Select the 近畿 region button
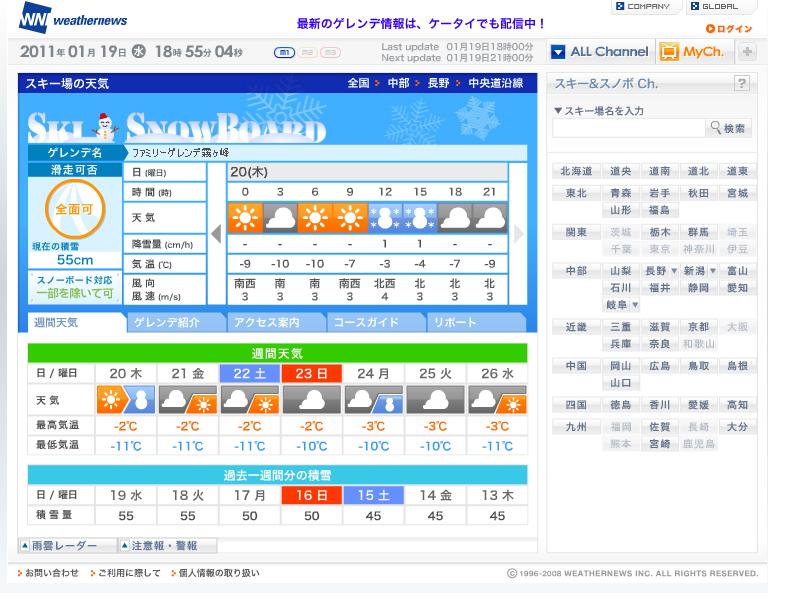This screenshot has width=800, height=600. (576, 327)
